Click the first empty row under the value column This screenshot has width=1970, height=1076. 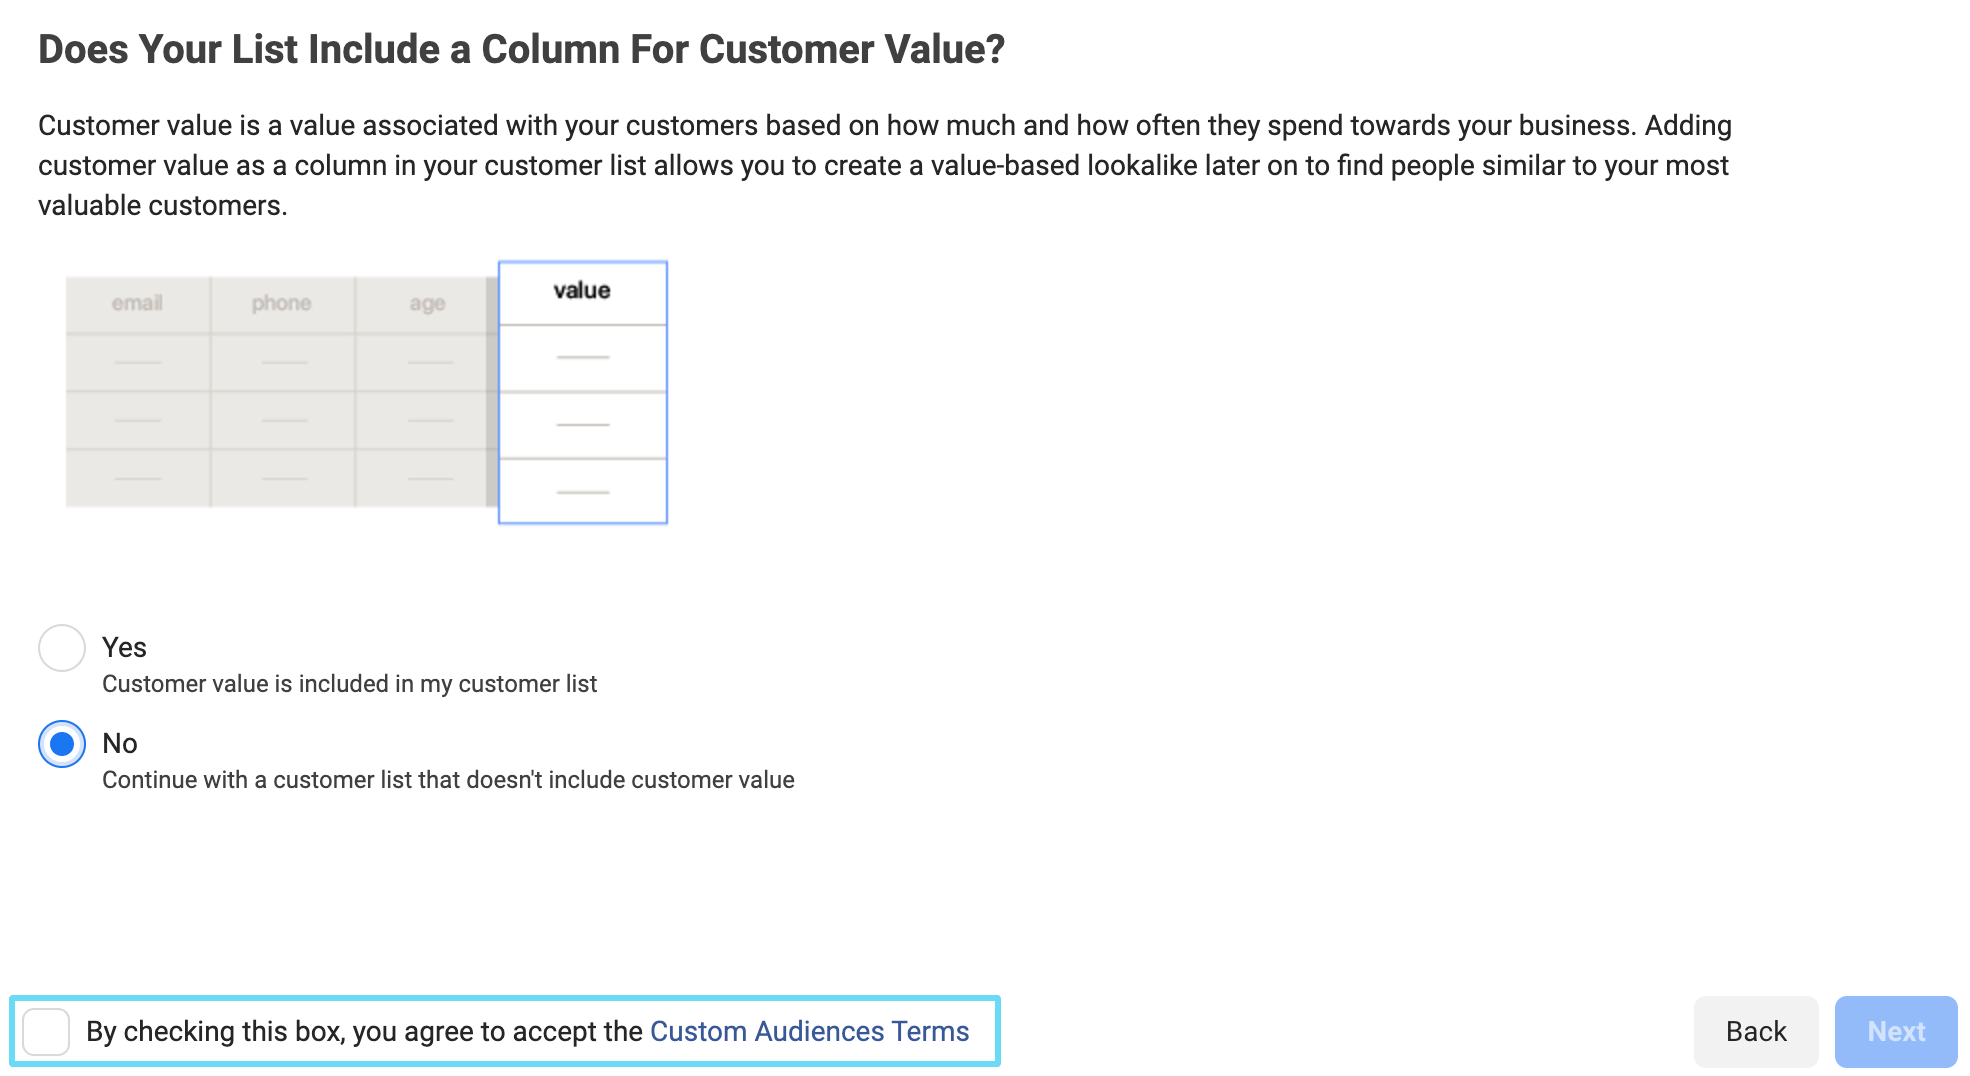[x=582, y=357]
